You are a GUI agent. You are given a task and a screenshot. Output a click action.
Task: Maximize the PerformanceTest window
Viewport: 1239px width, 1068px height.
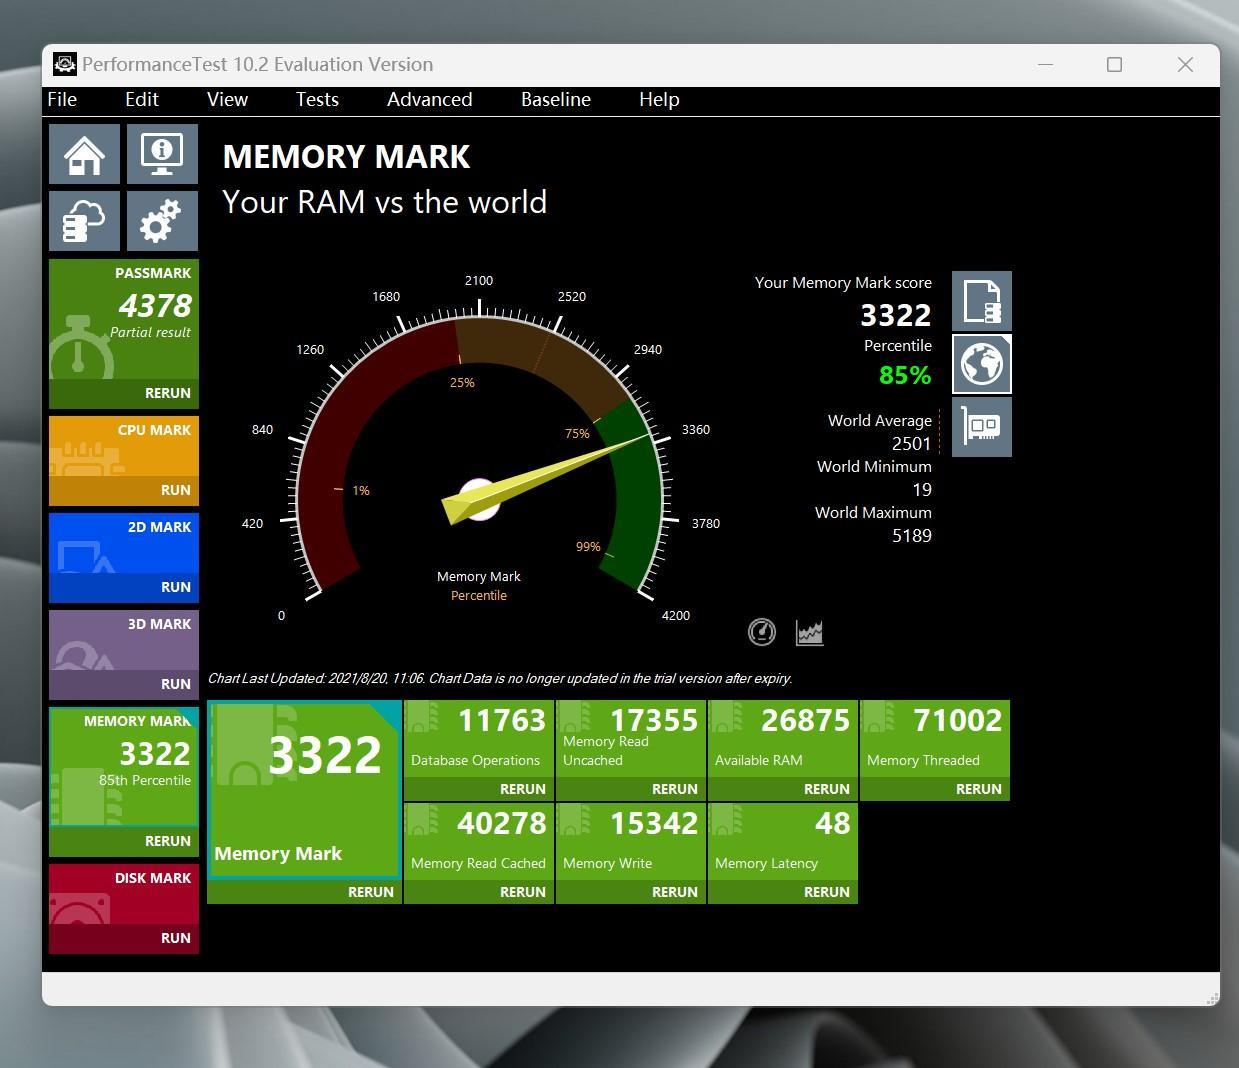point(1114,65)
